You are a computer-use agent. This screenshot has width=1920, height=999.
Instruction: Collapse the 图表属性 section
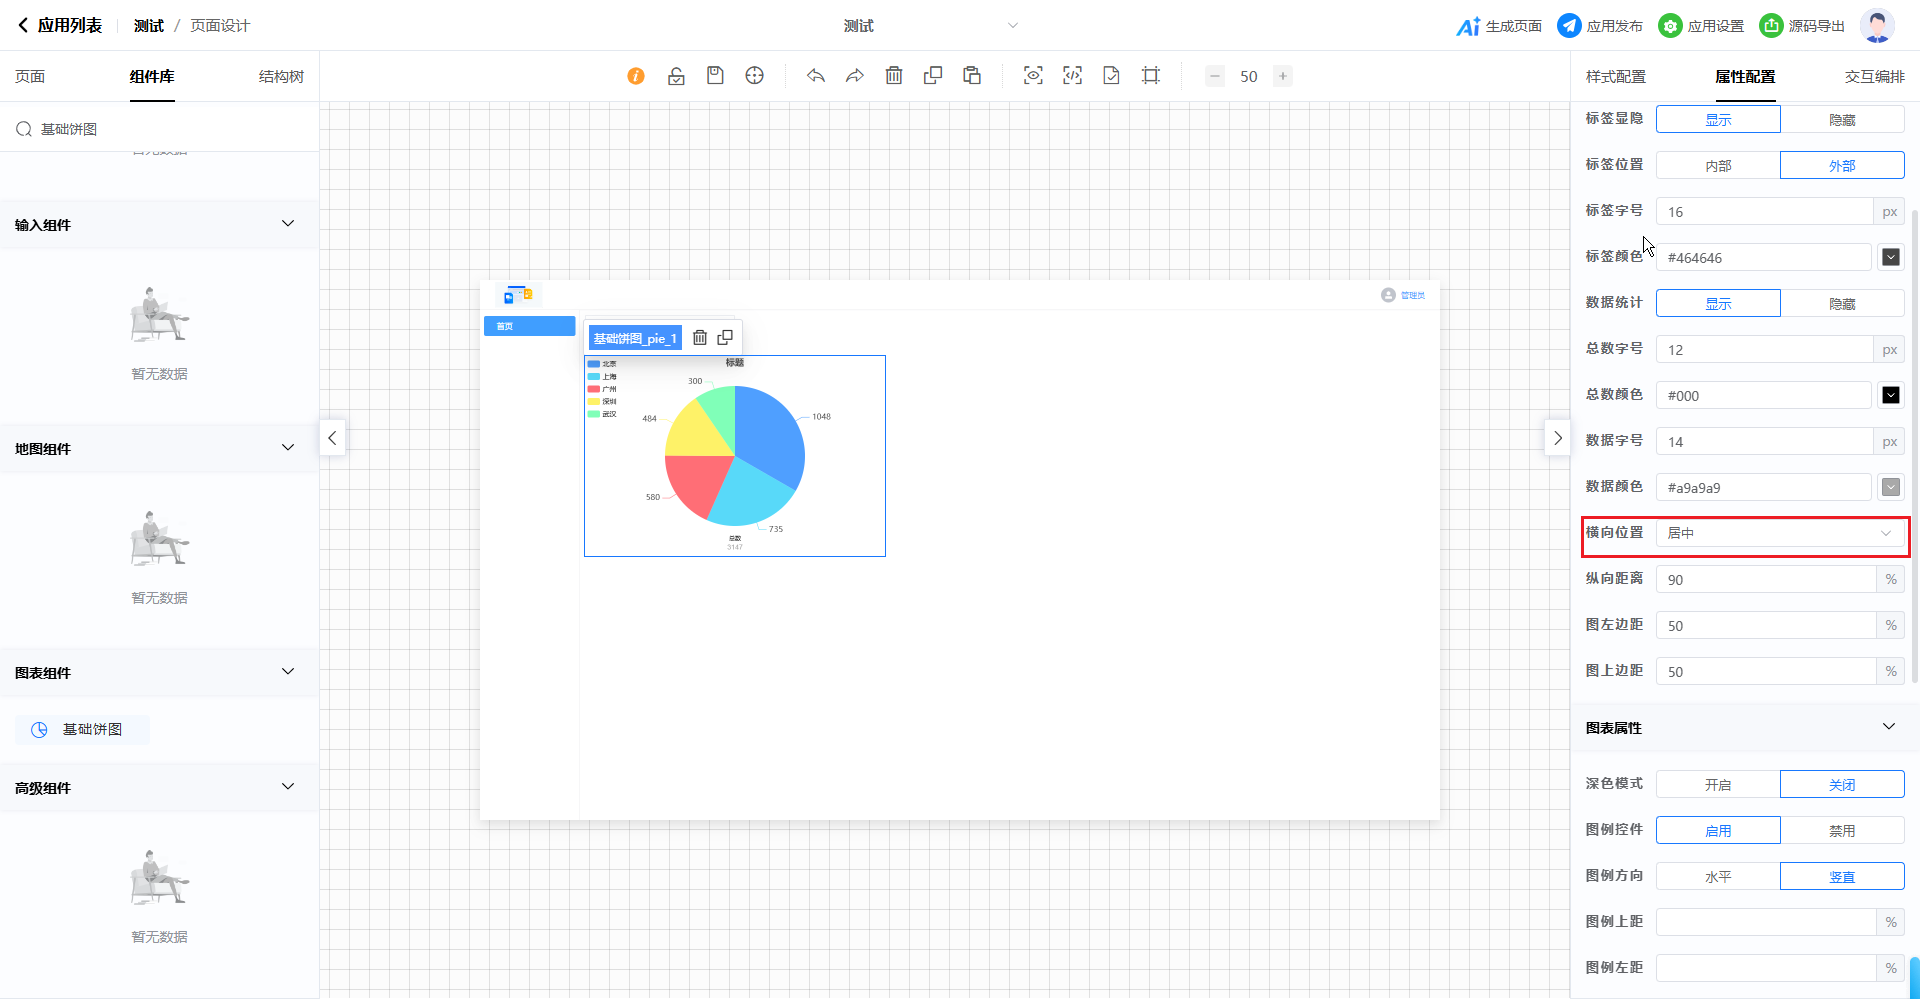point(1888,727)
